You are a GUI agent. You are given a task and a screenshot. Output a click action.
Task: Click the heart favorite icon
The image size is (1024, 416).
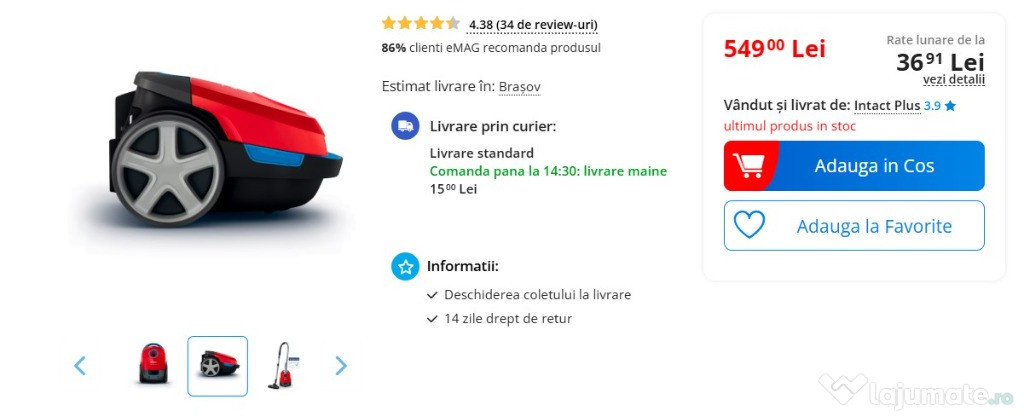tap(749, 225)
